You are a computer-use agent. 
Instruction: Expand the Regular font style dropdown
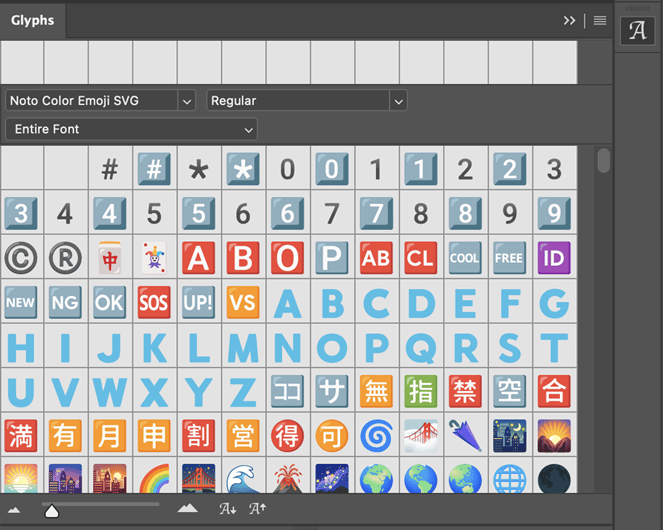point(306,101)
